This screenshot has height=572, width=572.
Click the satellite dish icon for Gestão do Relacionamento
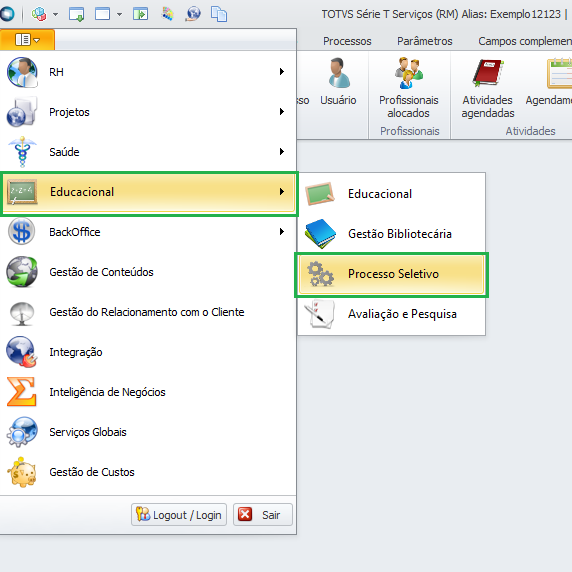coord(22,313)
